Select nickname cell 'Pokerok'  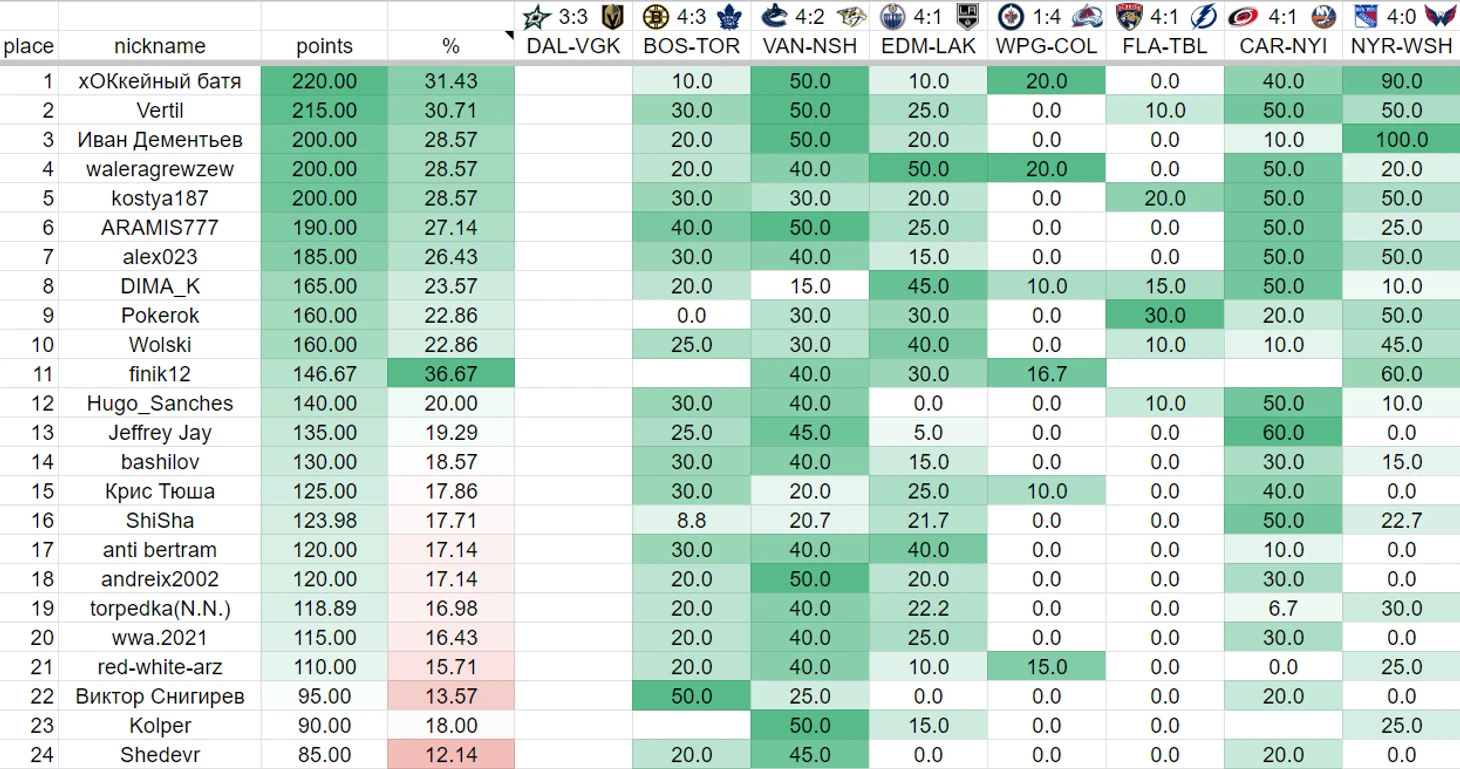(160, 315)
